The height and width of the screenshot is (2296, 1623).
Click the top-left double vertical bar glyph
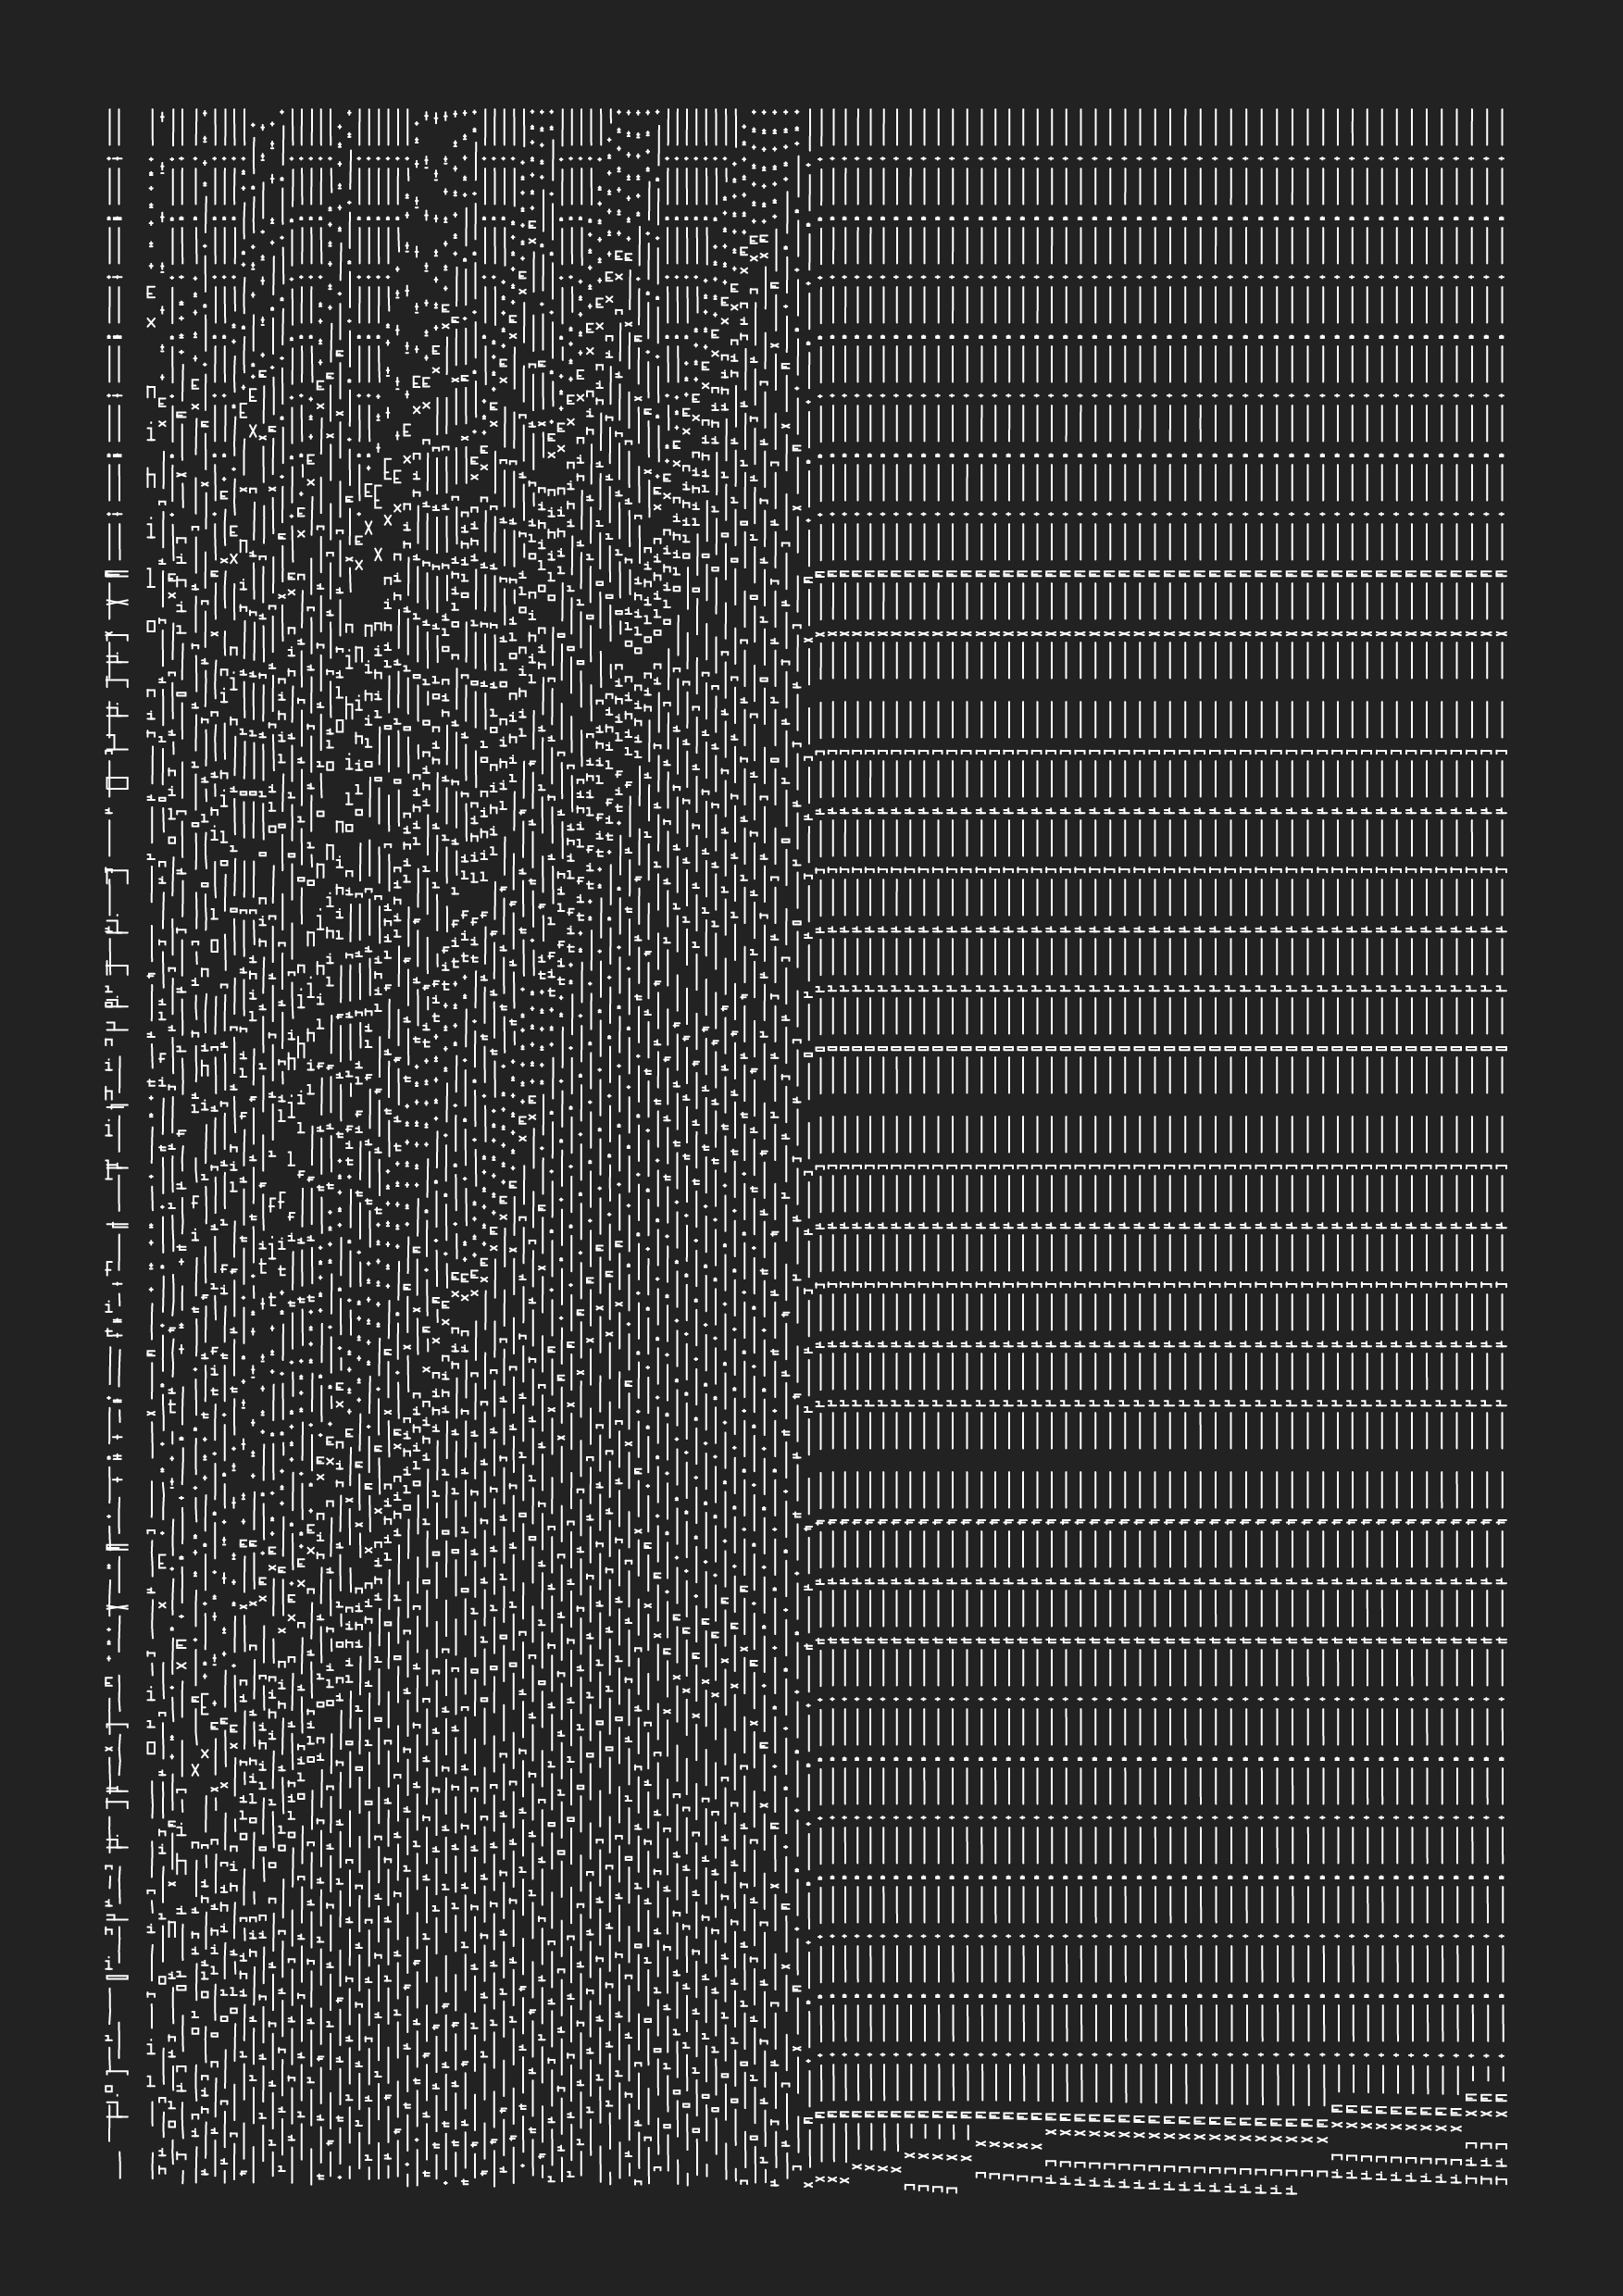point(117,128)
